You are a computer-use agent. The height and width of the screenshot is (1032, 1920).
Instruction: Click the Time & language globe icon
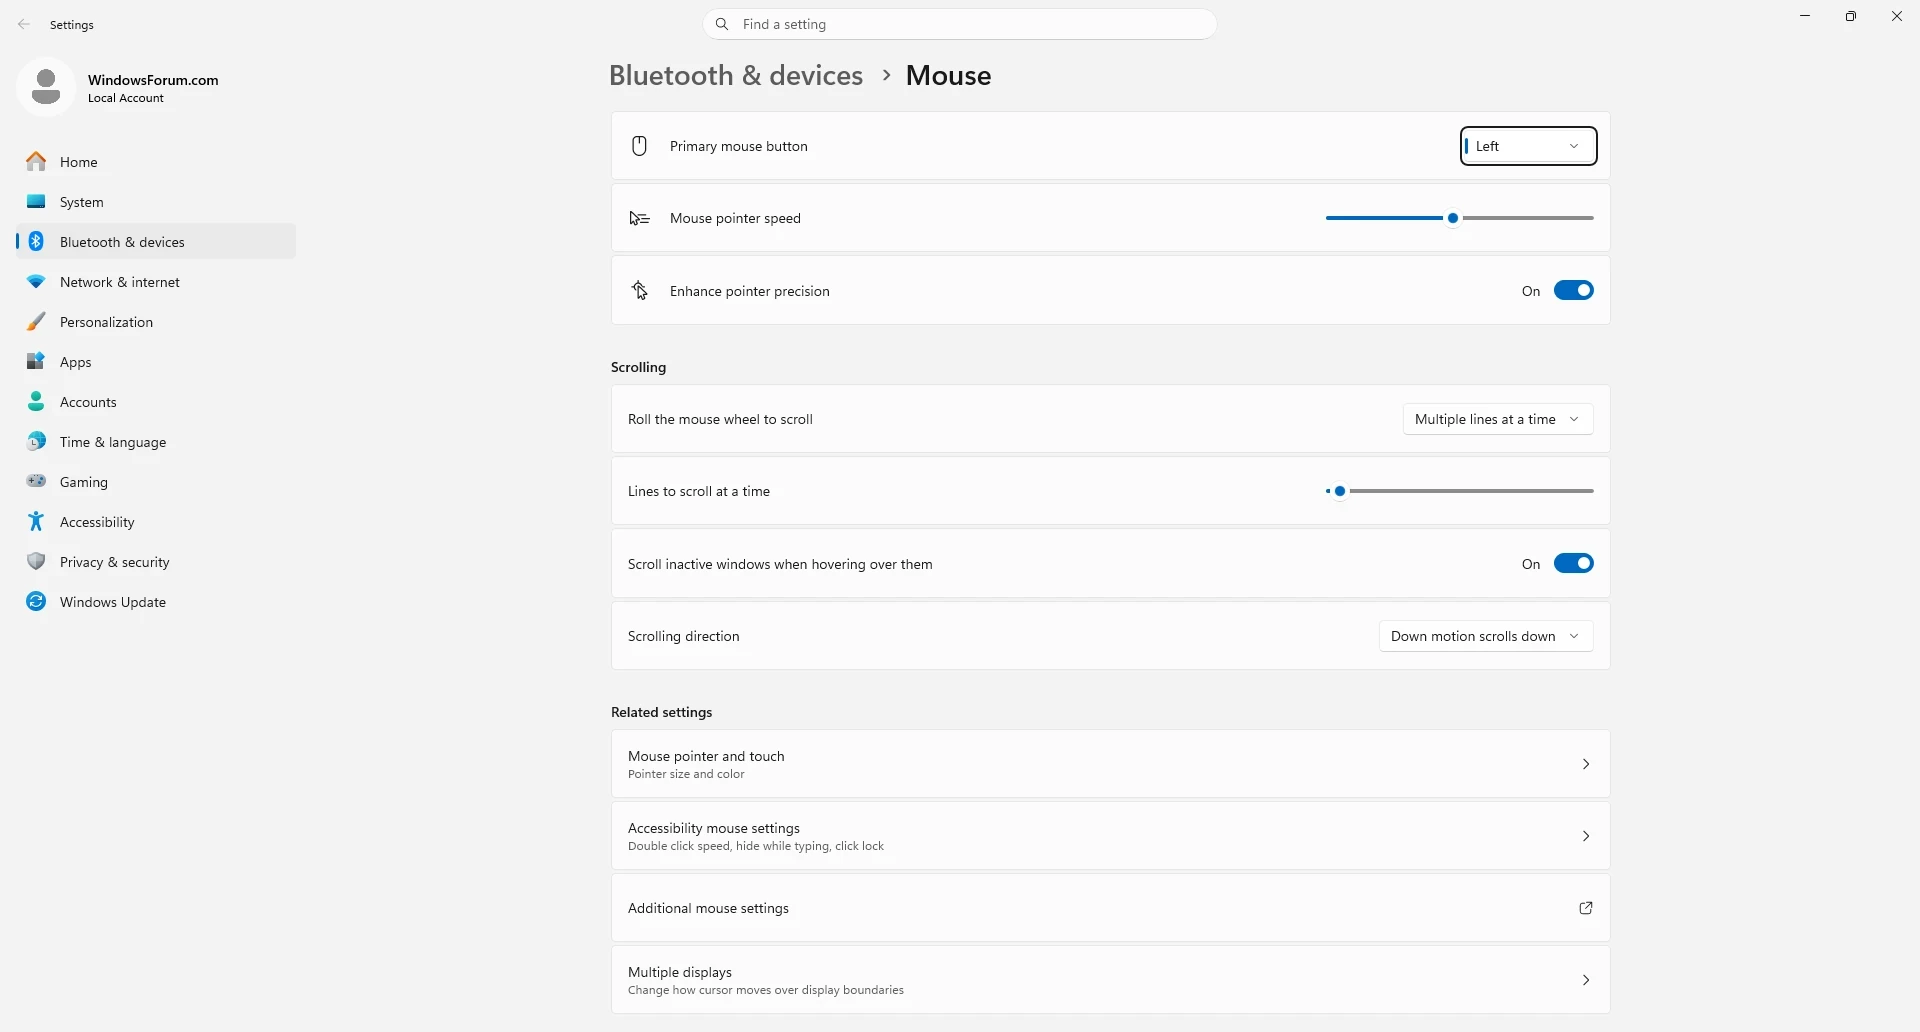(x=36, y=441)
